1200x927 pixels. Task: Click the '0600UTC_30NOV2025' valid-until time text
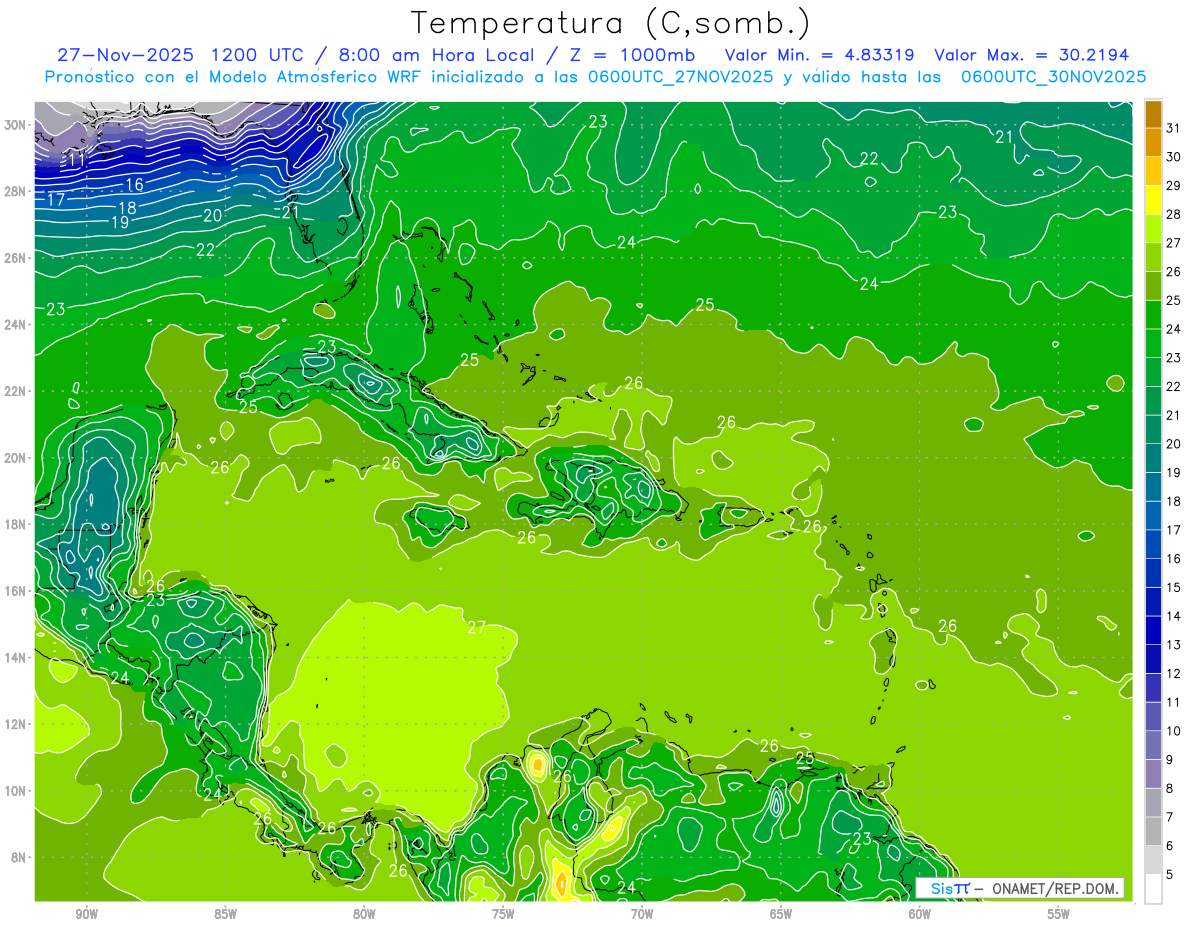pyautogui.click(x=1053, y=77)
